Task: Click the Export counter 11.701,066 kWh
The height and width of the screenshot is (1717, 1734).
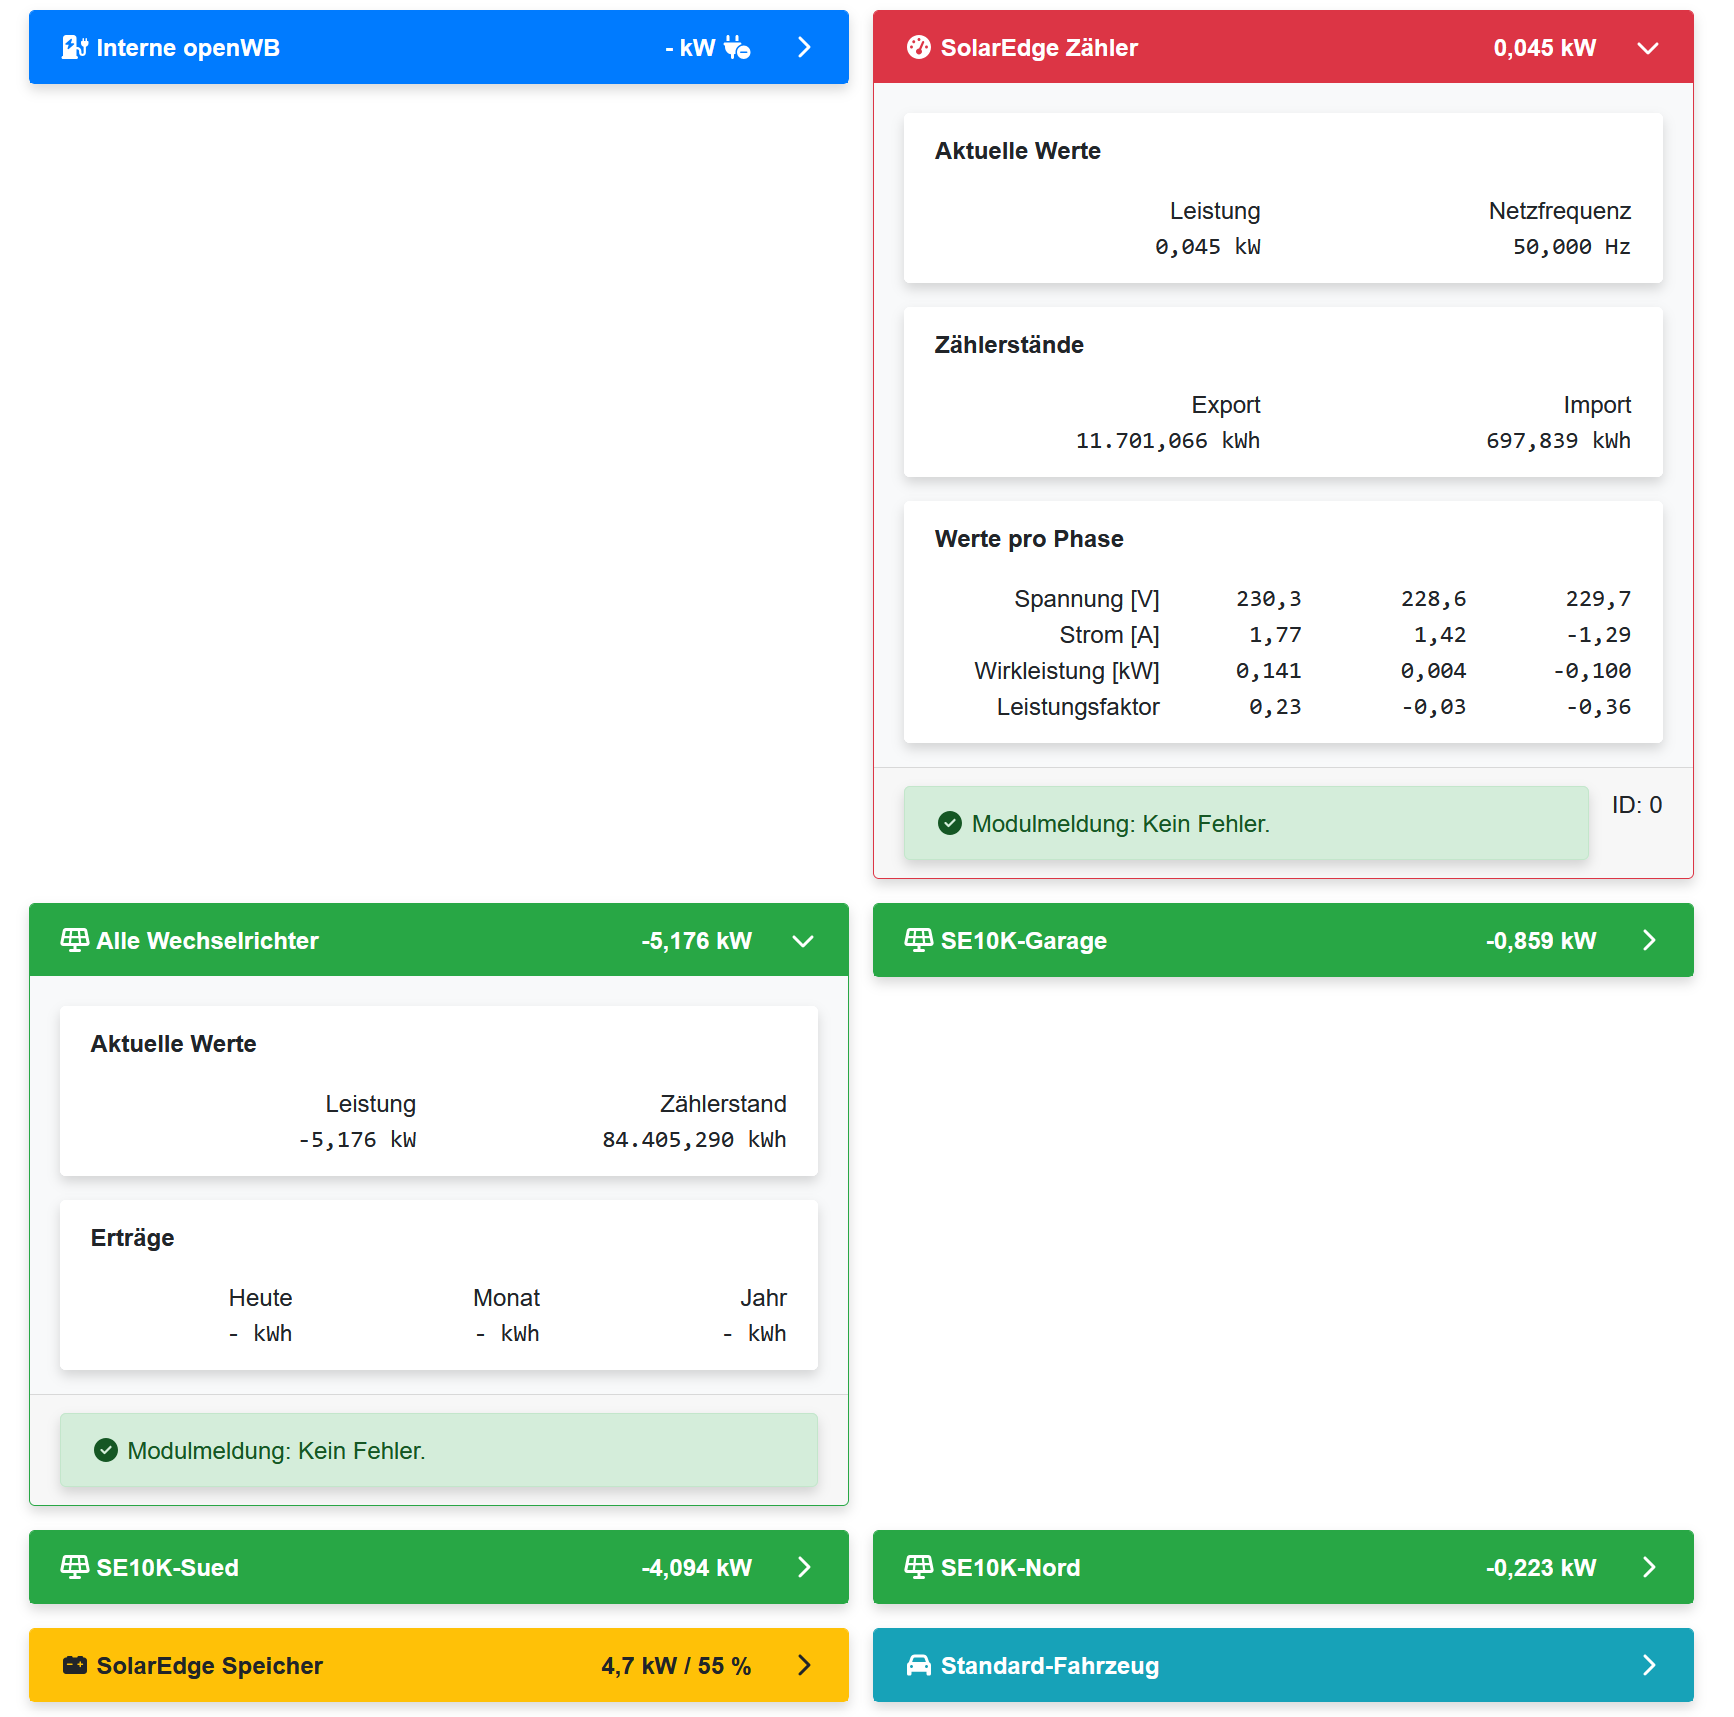Action: point(1167,440)
